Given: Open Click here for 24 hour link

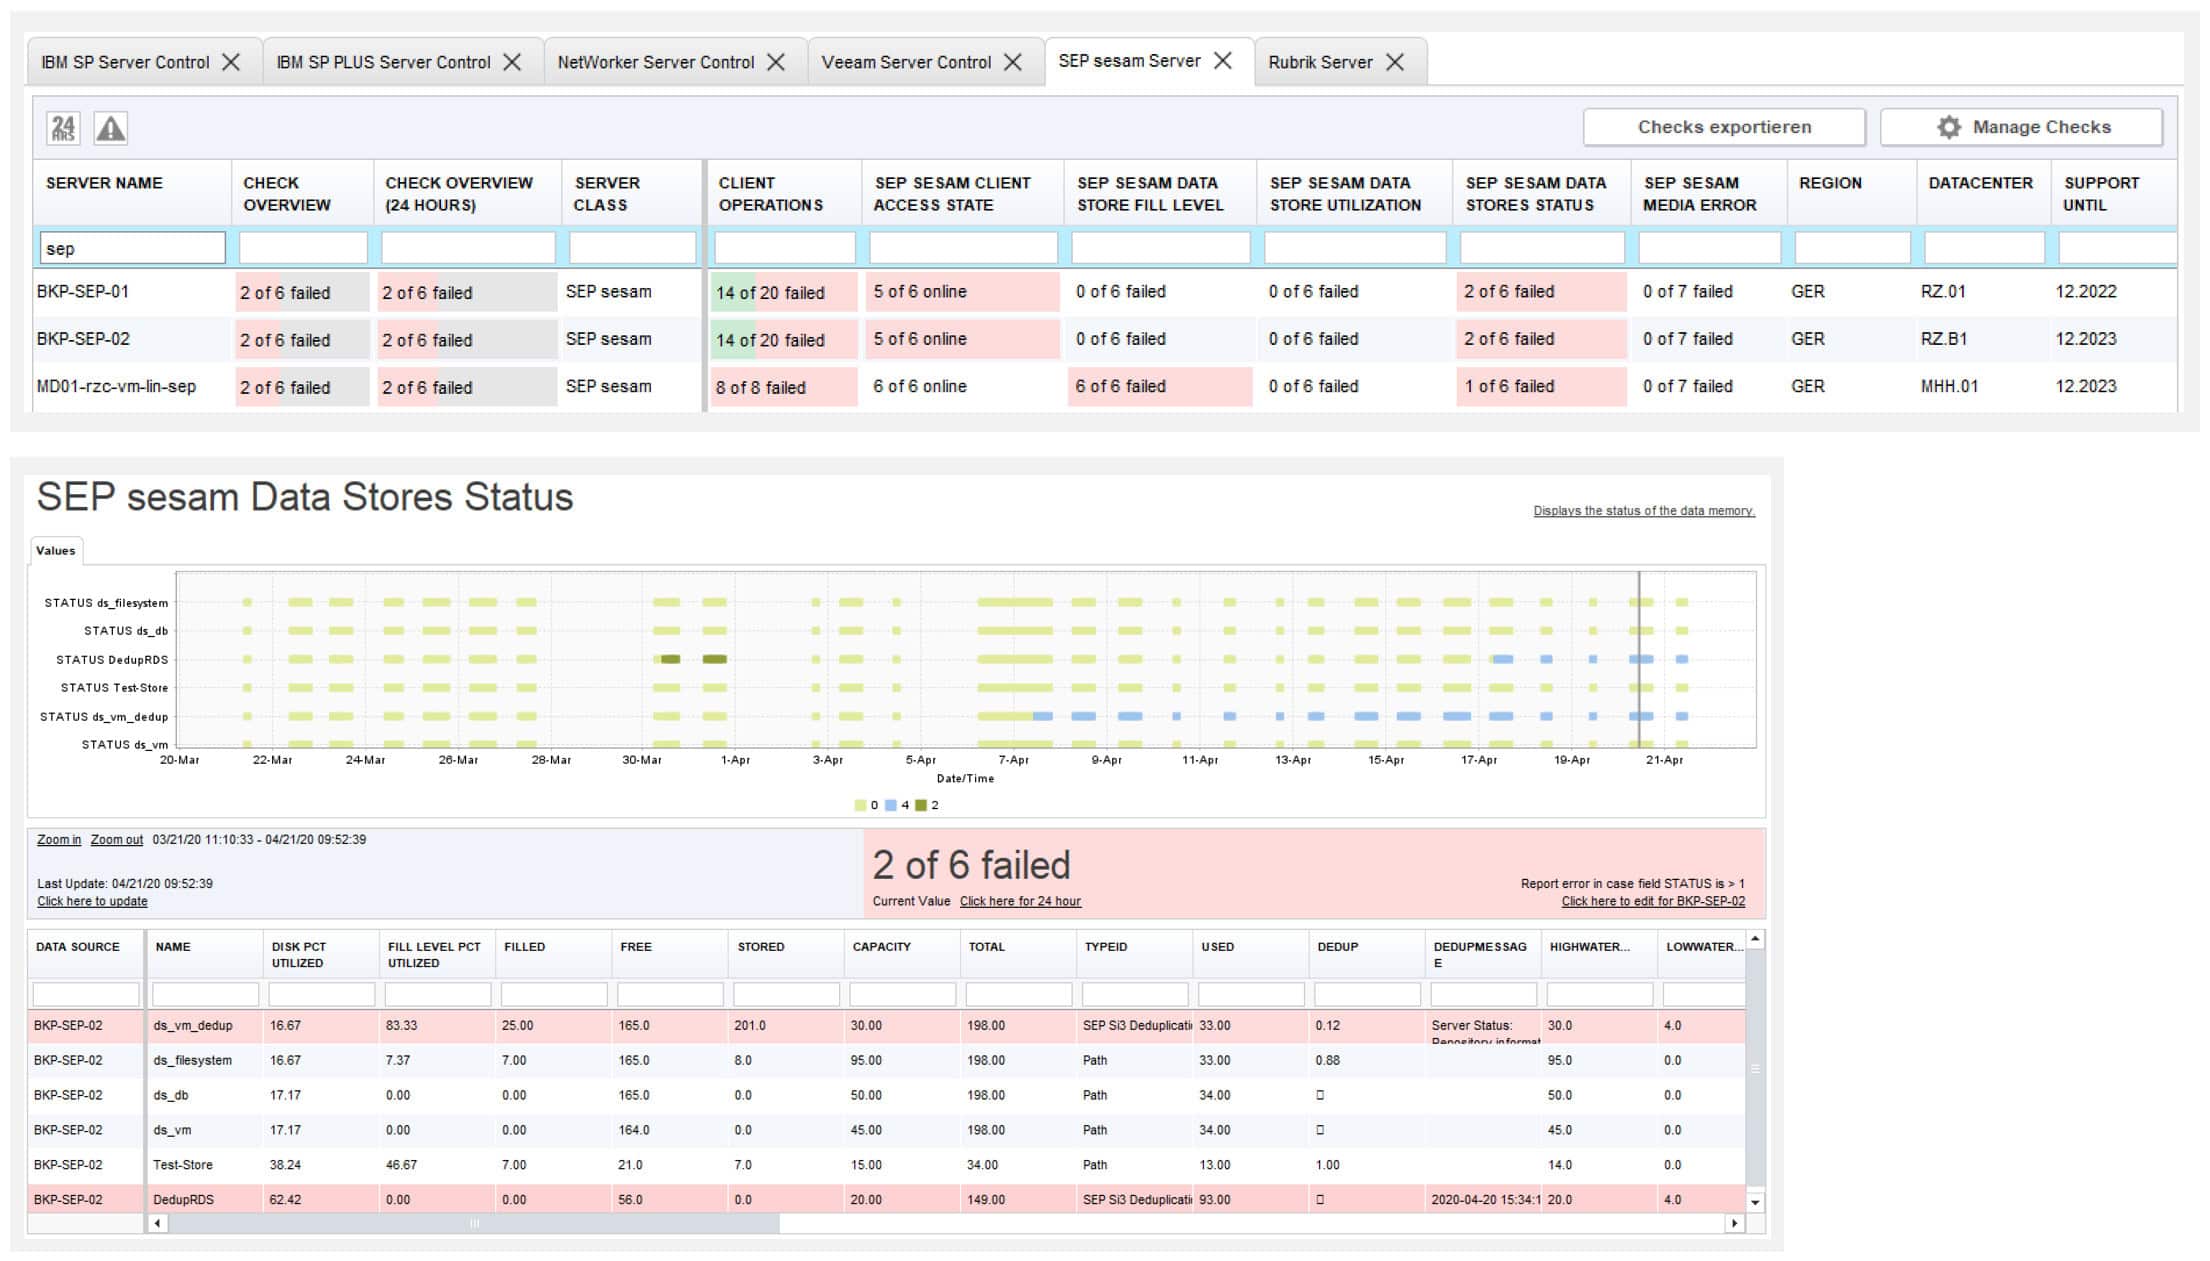Looking at the screenshot, I should click(x=1020, y=901).
